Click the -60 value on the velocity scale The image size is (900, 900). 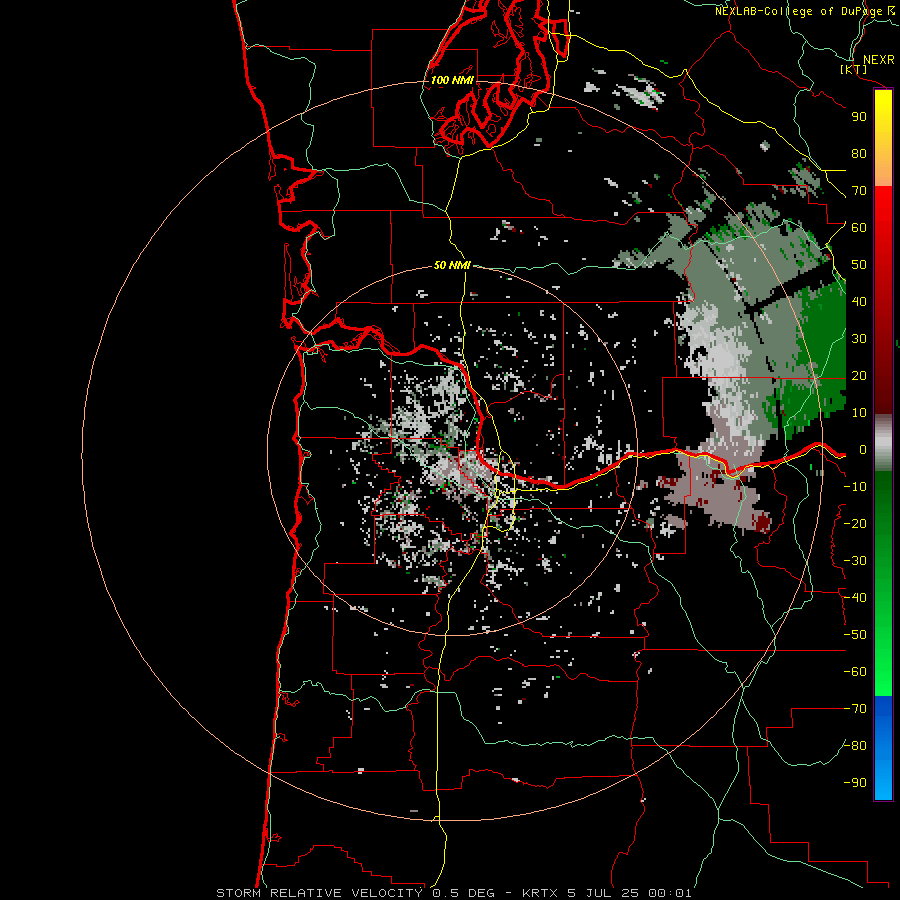coord(855,672)
